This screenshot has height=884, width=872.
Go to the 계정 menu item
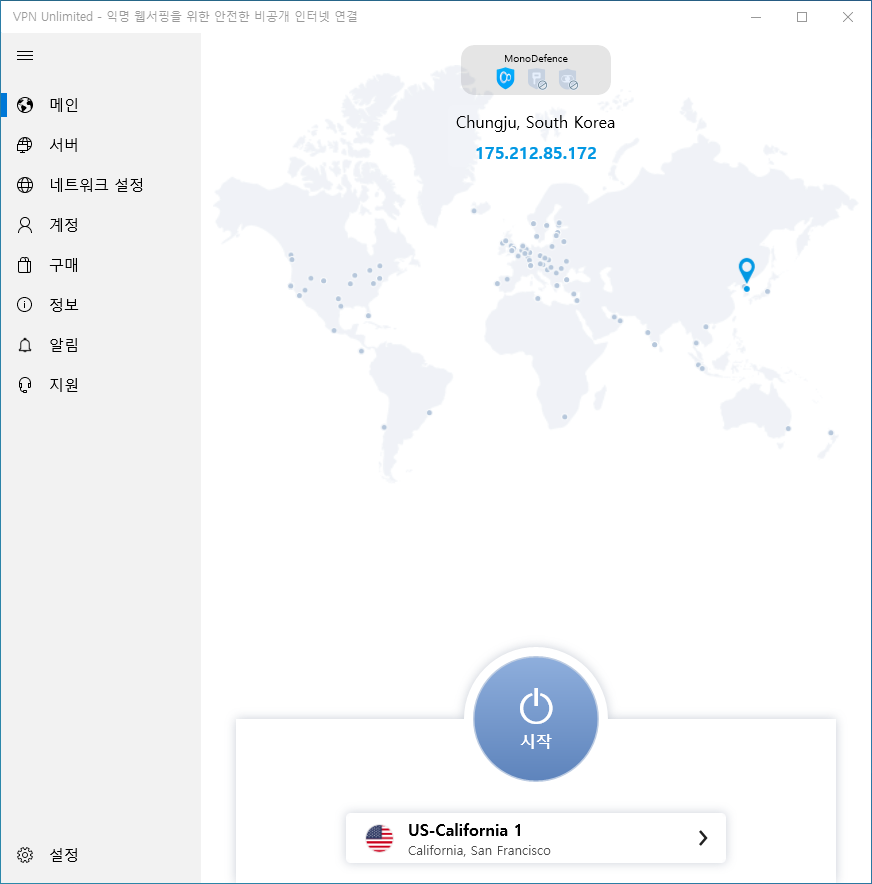coord(101,225)
